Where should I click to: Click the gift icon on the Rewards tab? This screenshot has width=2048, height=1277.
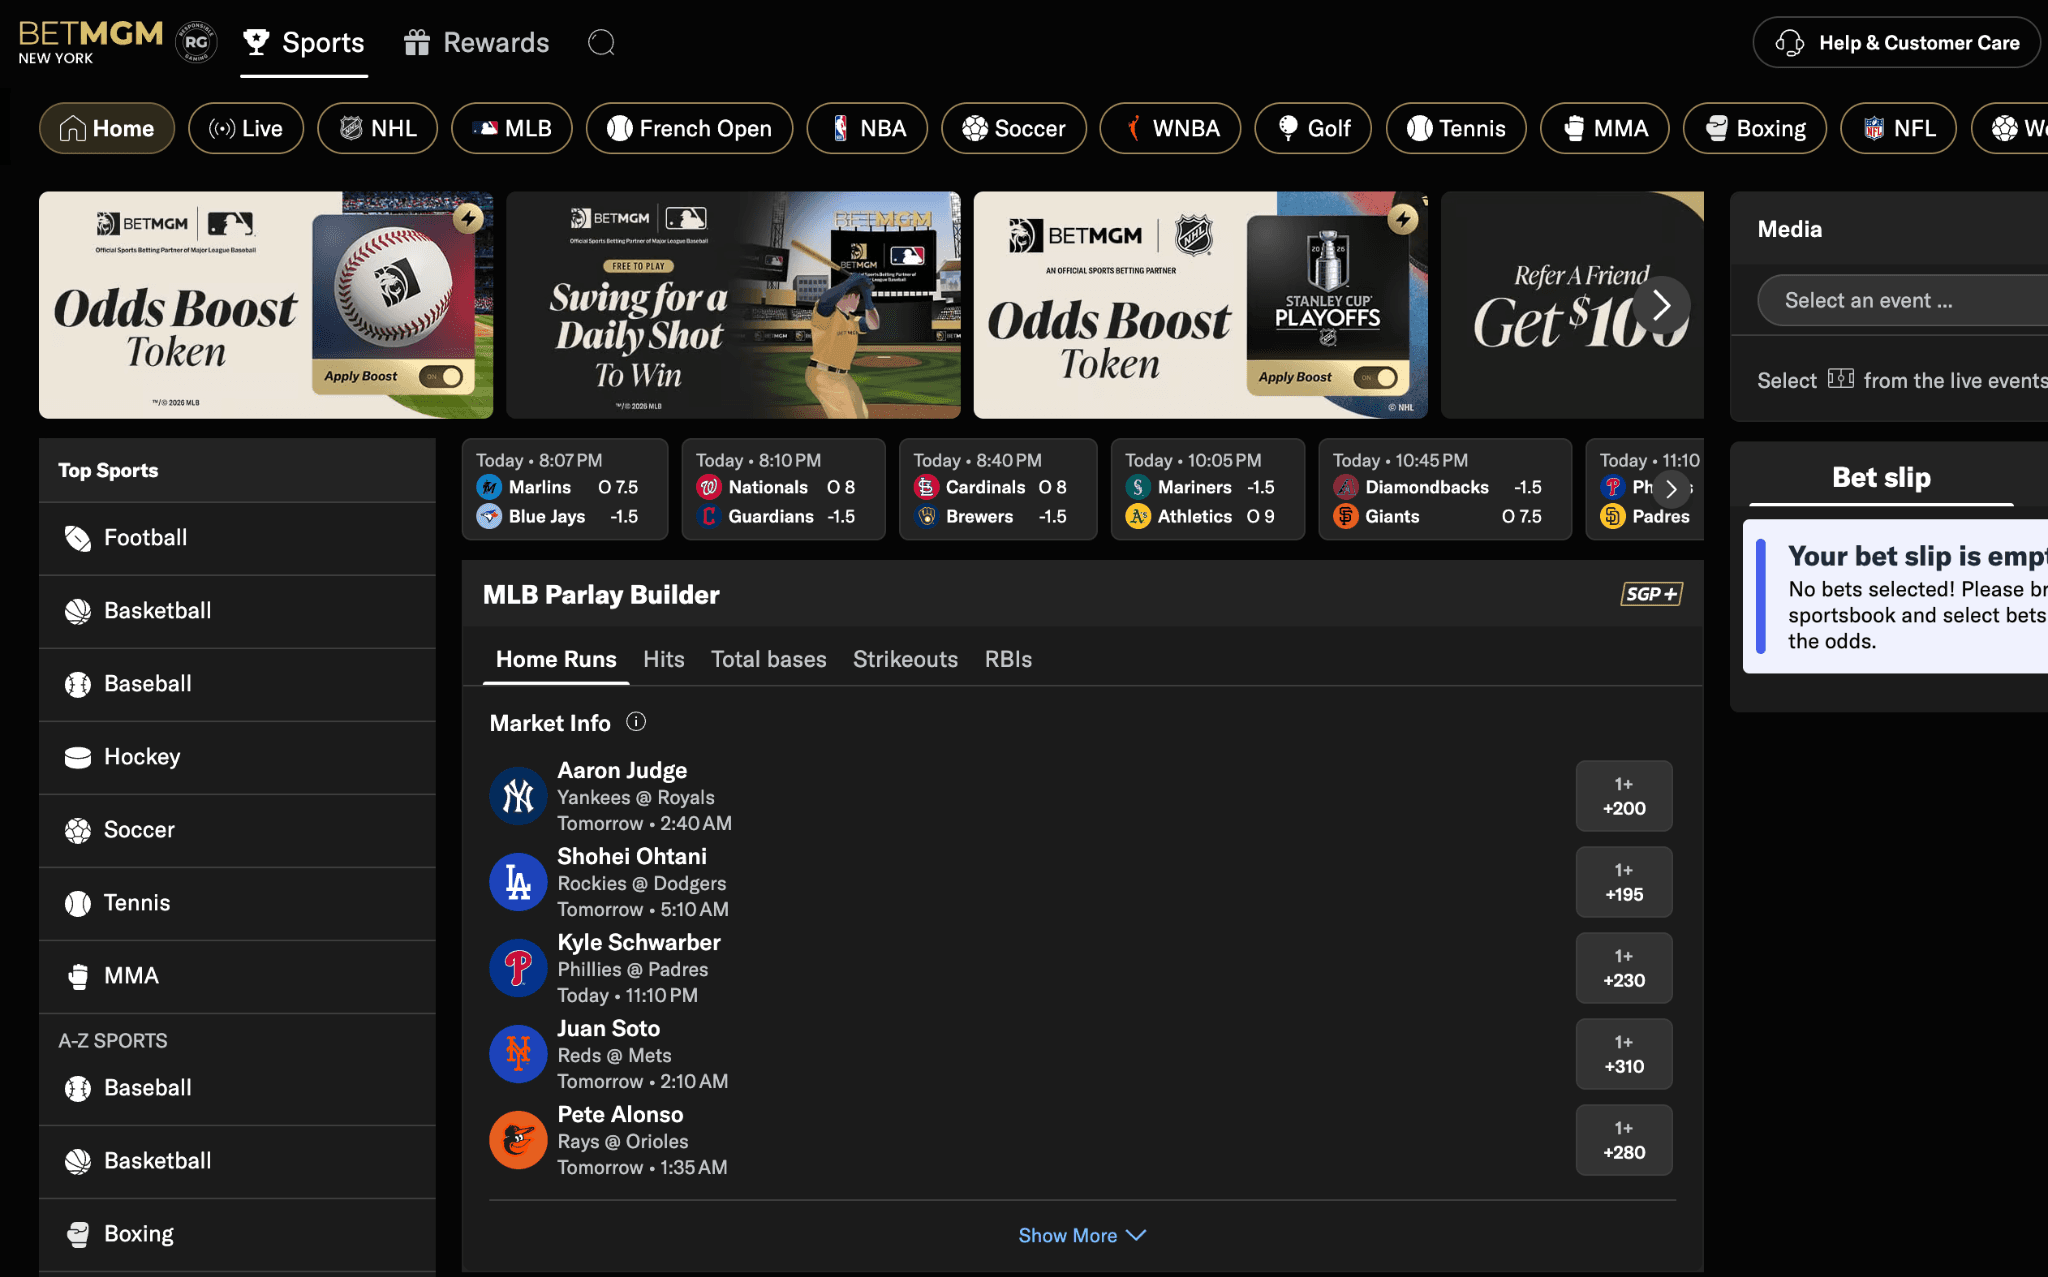[x=417, y=42]
